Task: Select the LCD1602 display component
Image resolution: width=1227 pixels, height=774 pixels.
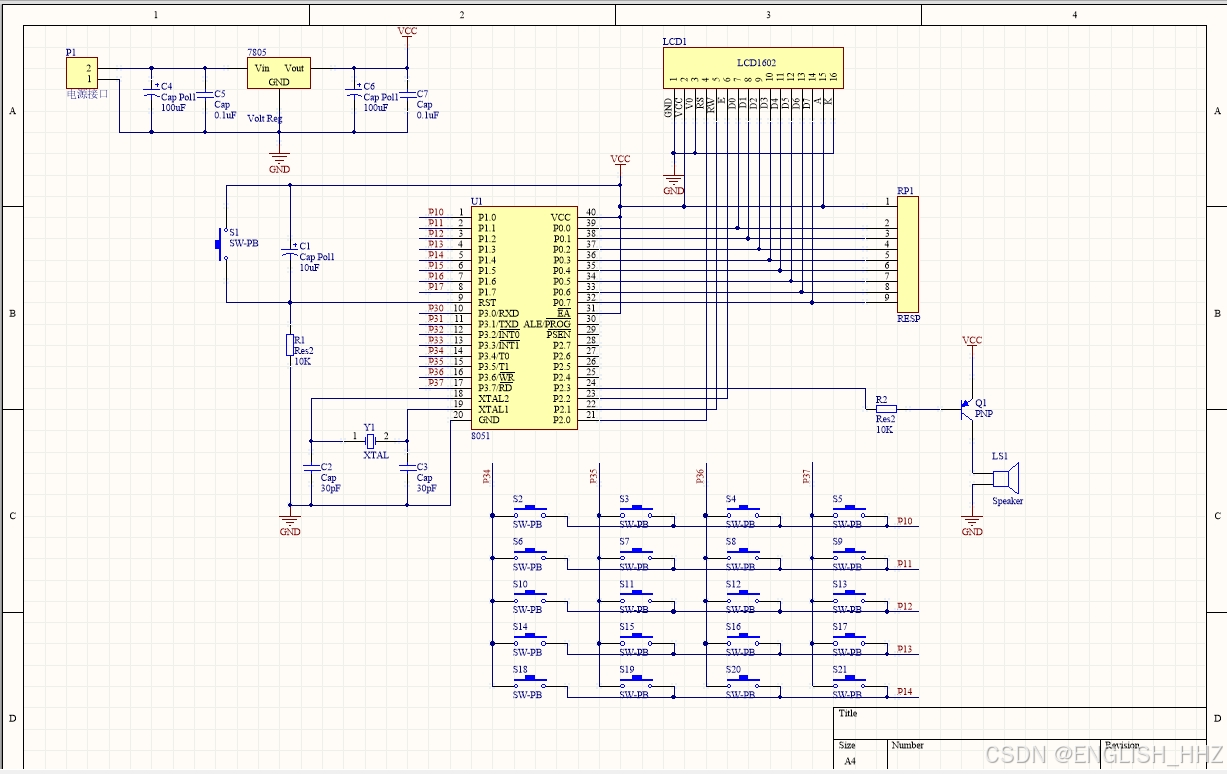Action: [x=753, y=68]
